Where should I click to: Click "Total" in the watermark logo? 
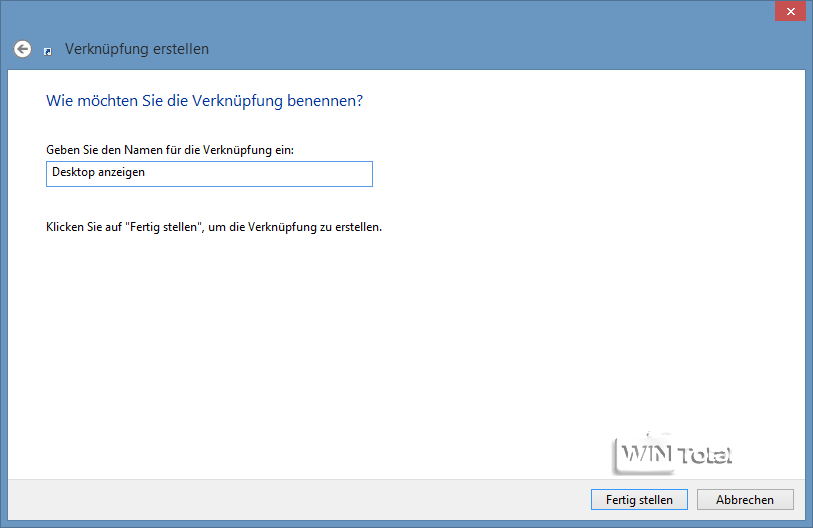[704, 456]
